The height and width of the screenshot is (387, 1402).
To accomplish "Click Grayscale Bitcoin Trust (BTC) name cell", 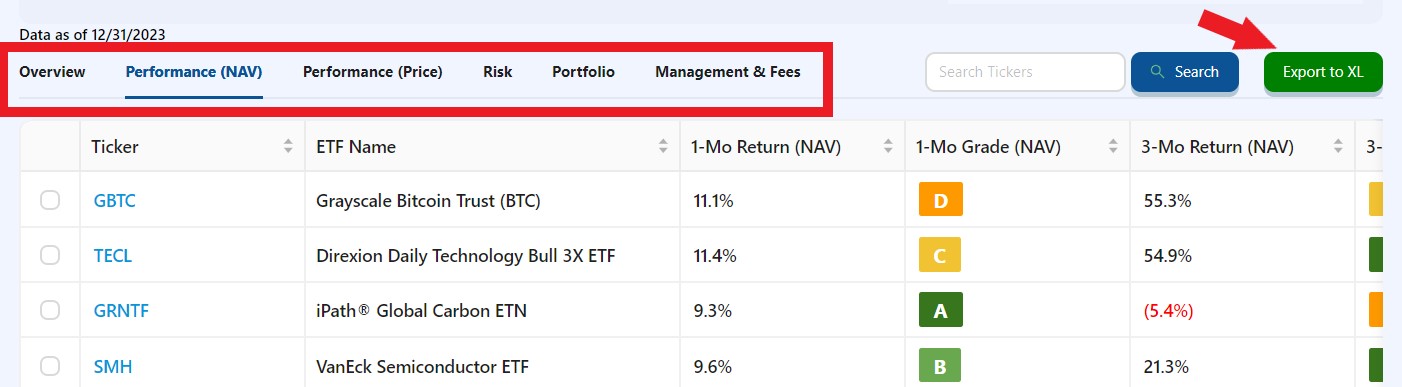I will click(428, 201).
